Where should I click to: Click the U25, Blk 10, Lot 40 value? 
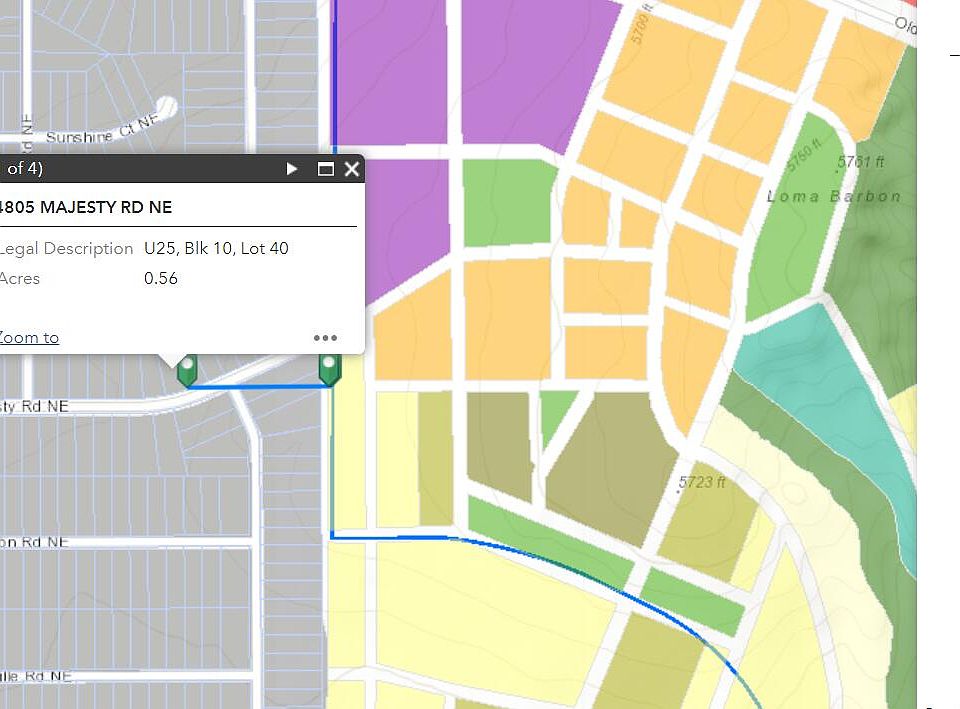point(216,248)
